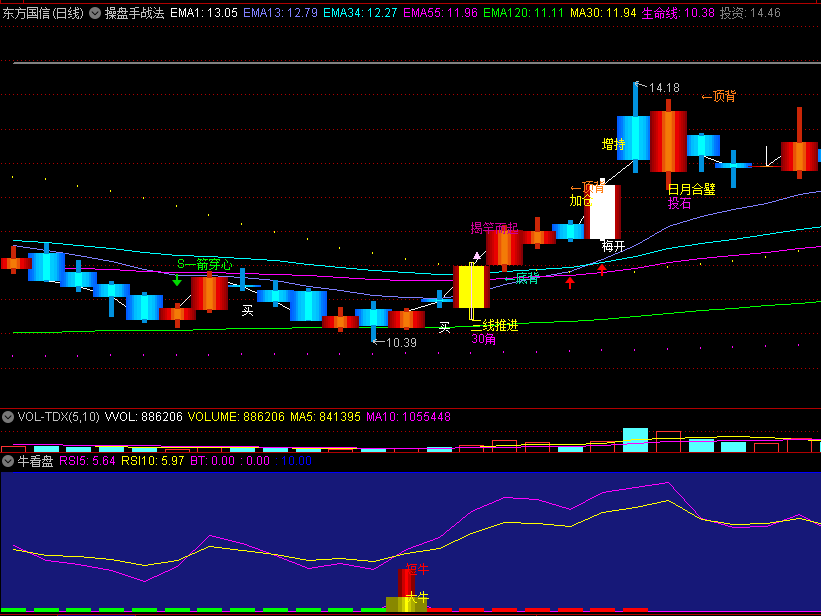The image size is (821, 616).
Task: Select the 三线推进 pattern label
Action: pos(495,326)
